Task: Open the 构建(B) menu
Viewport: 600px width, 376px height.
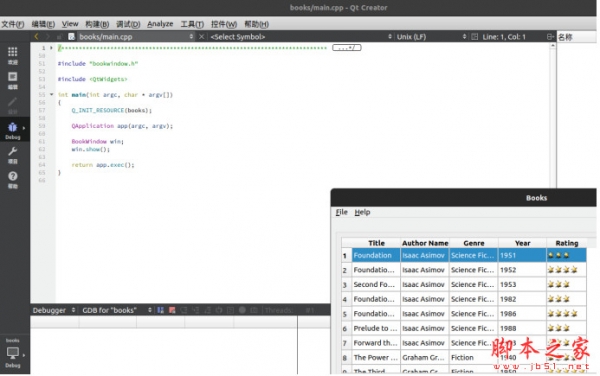Action: [x=97, y=24]
